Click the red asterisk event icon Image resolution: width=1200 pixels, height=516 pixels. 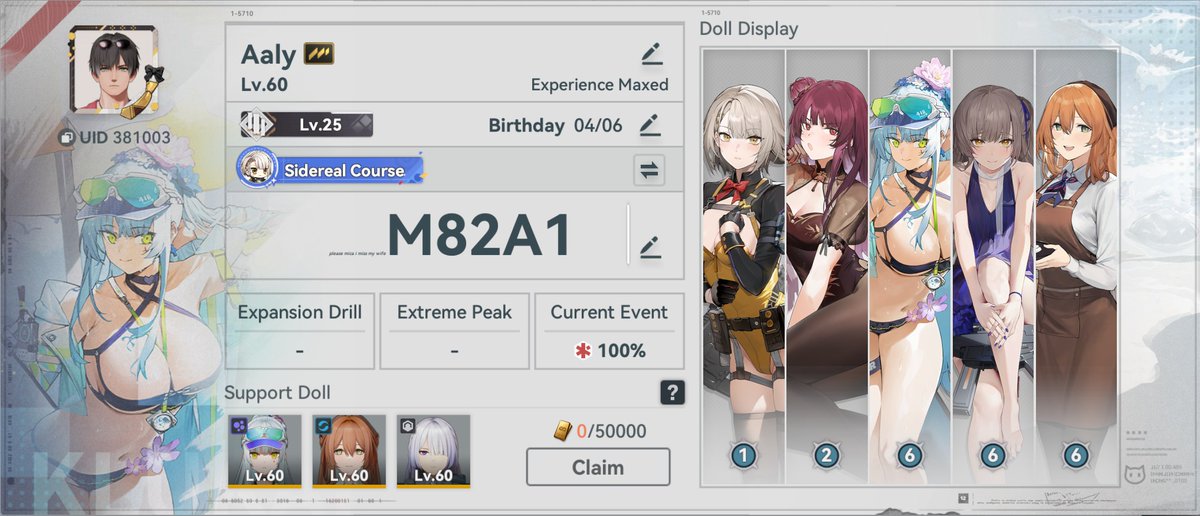point(585,350)
